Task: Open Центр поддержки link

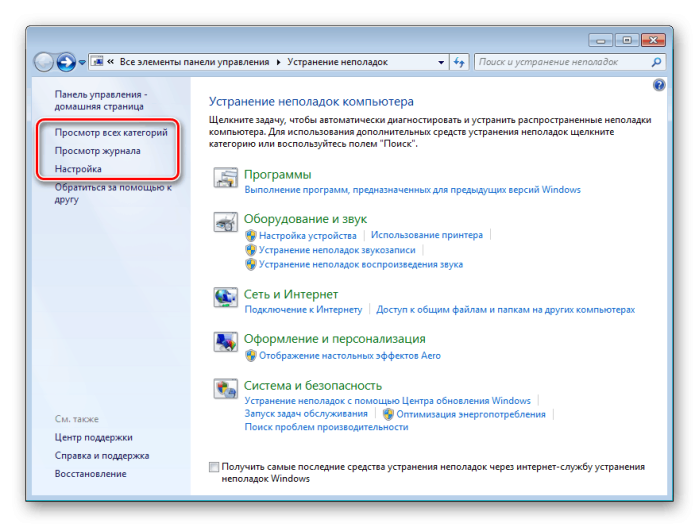Action: click(94, 437)
